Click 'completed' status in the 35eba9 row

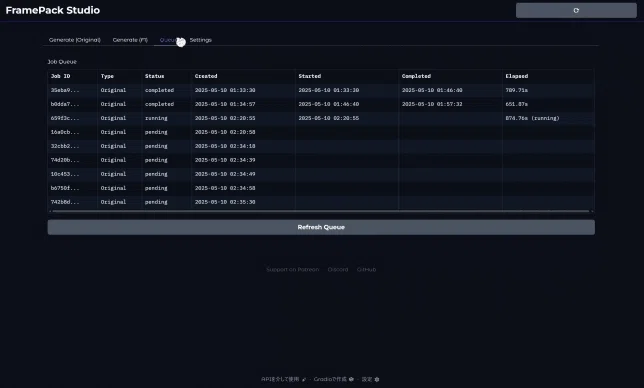[x=166, y=90]
